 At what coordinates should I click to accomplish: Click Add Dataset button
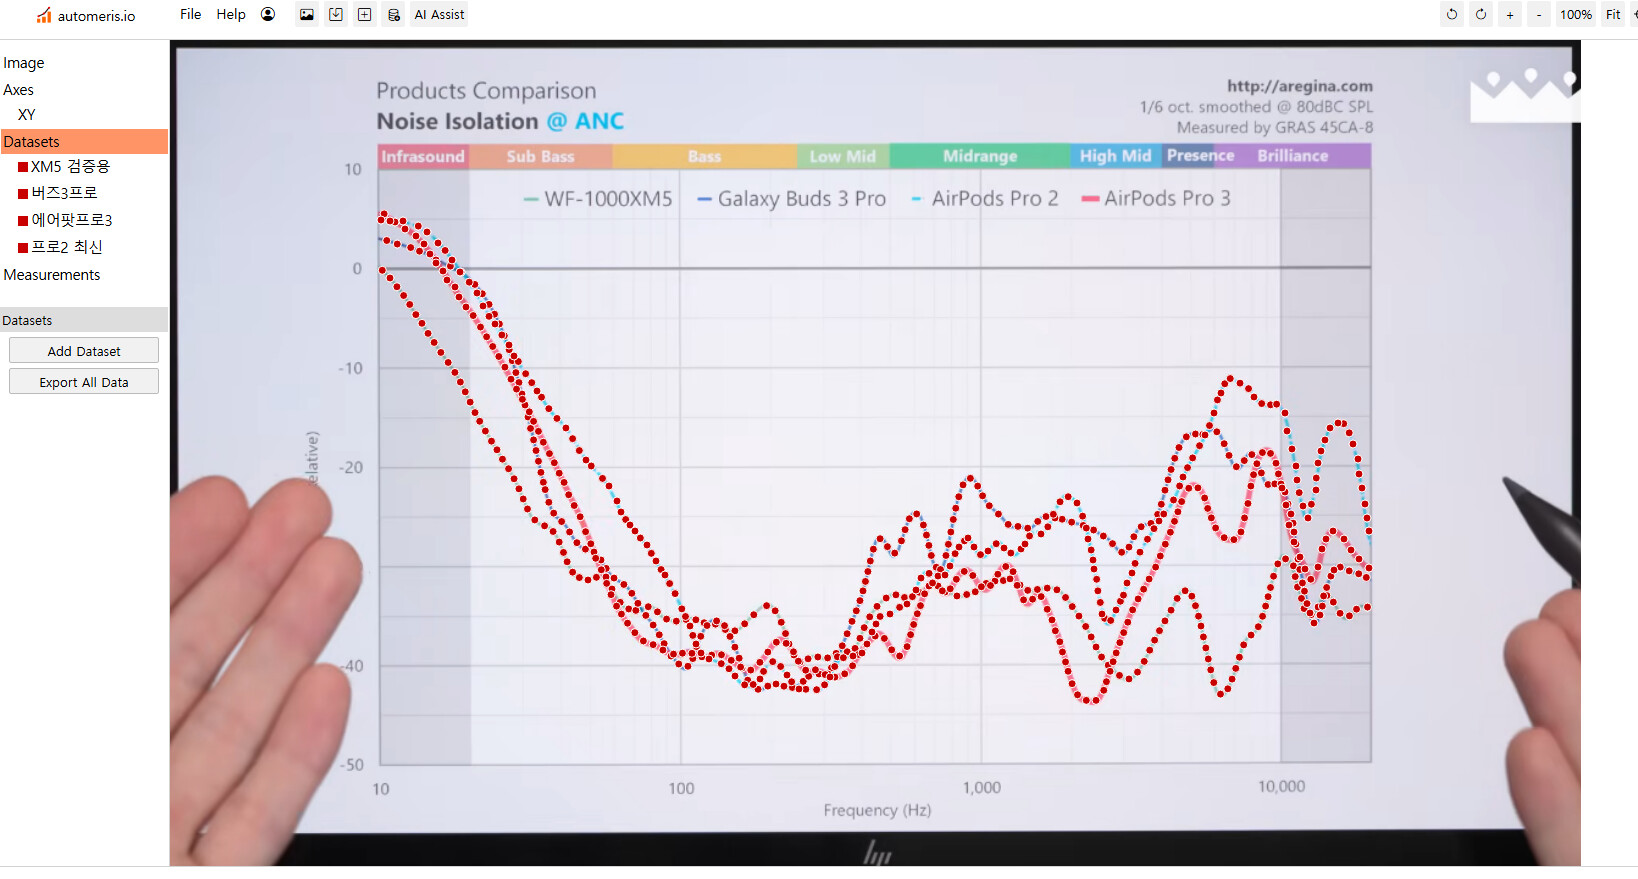[x=84, y=351]
